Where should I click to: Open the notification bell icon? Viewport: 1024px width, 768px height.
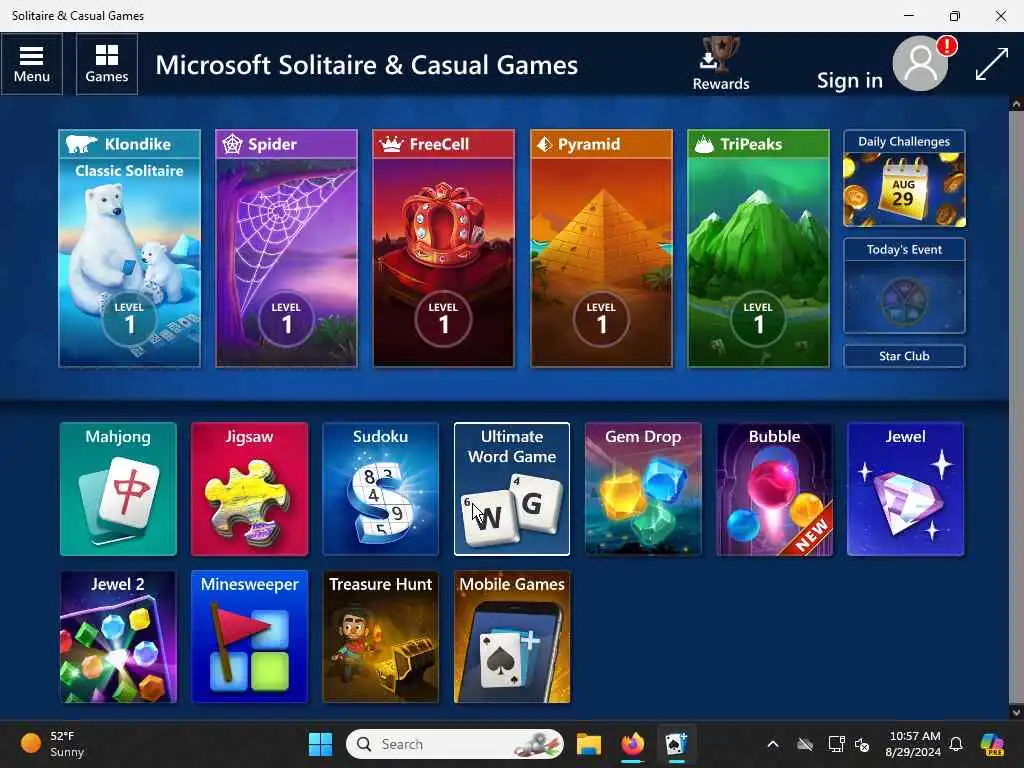[x=956, y=744]
